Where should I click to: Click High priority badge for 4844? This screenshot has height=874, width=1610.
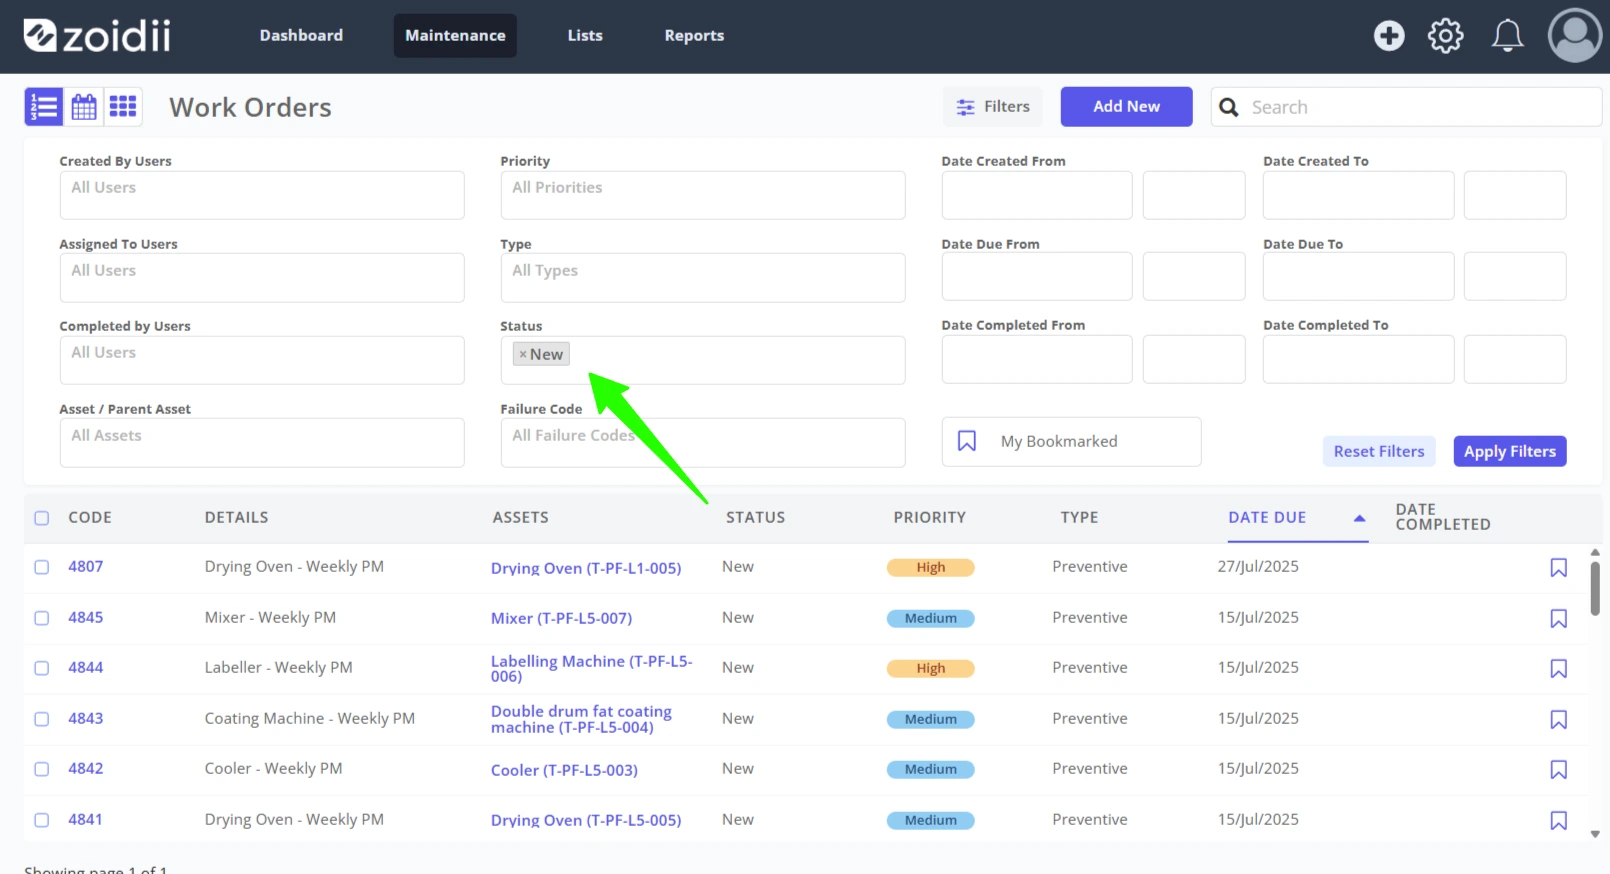(x=930, y=669)
